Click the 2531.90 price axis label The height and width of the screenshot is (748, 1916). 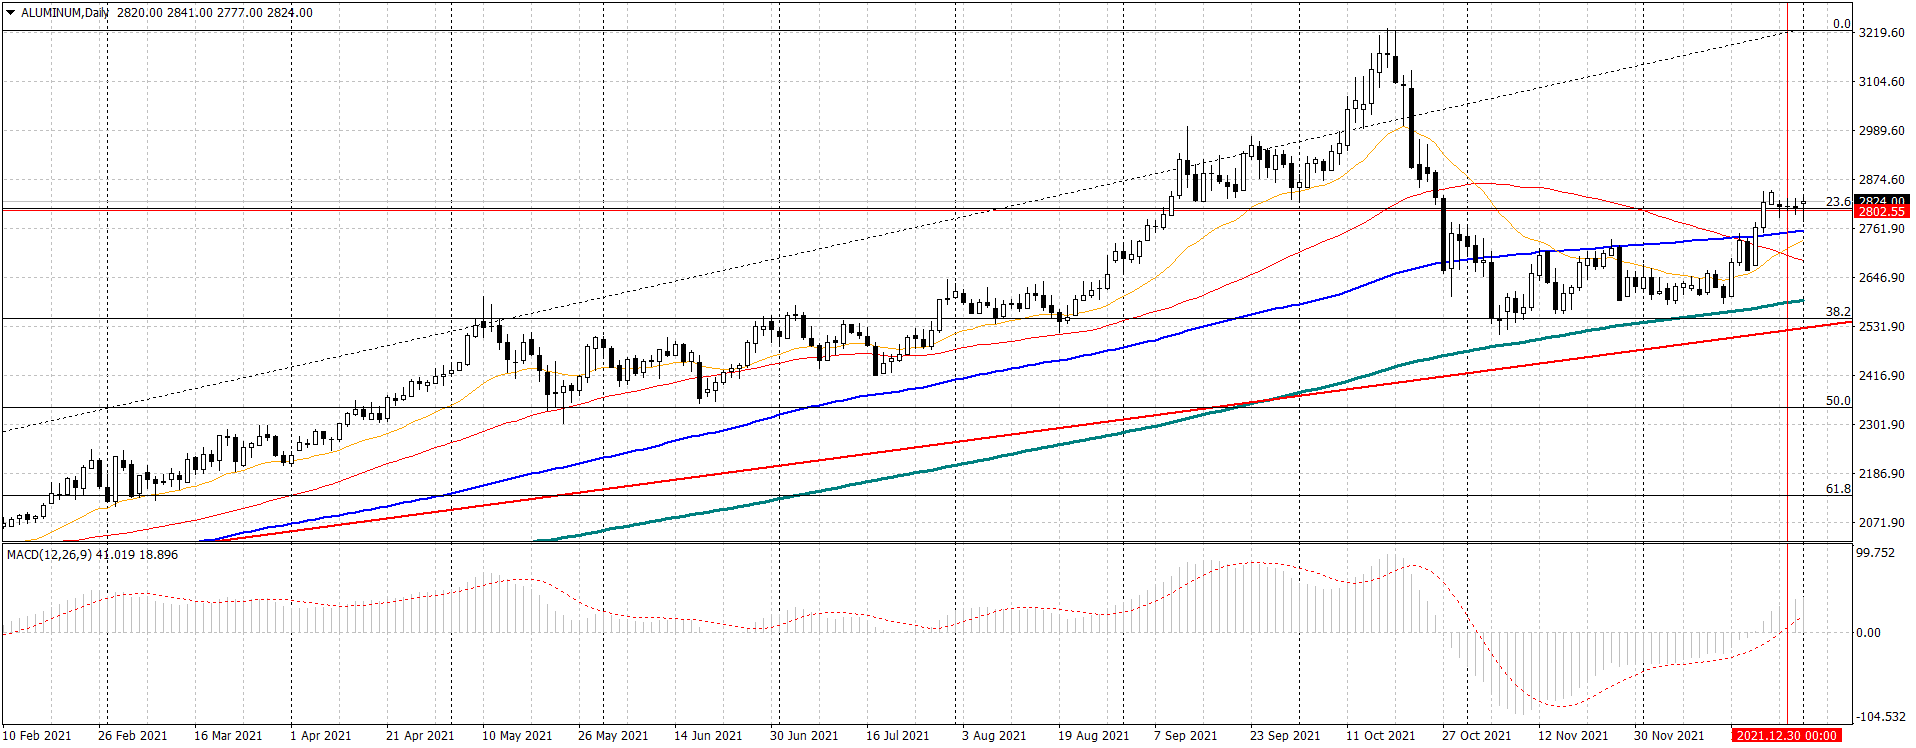(x=1881, y=326)
